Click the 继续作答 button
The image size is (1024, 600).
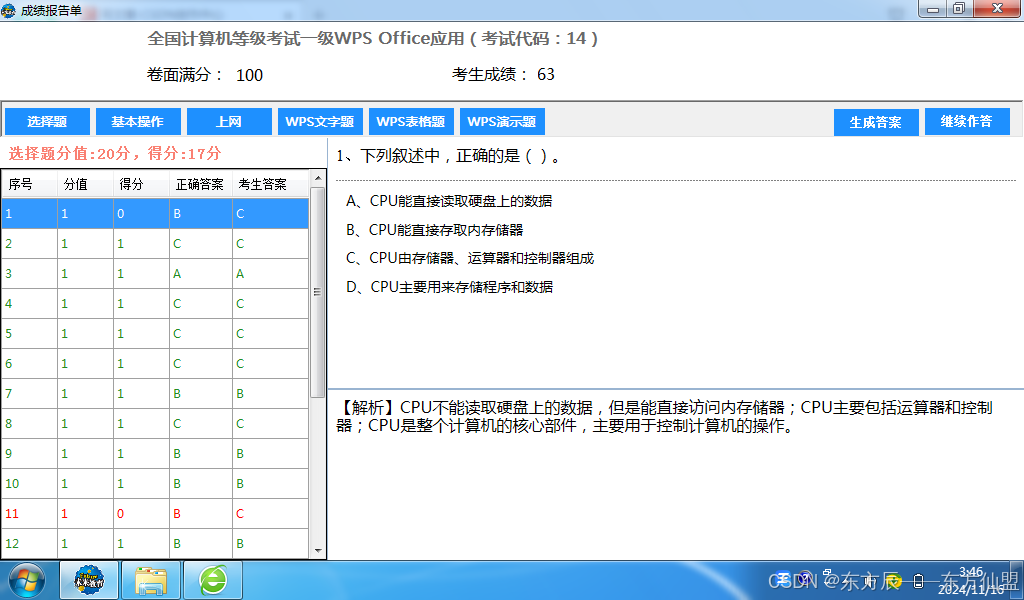point(967,121)
